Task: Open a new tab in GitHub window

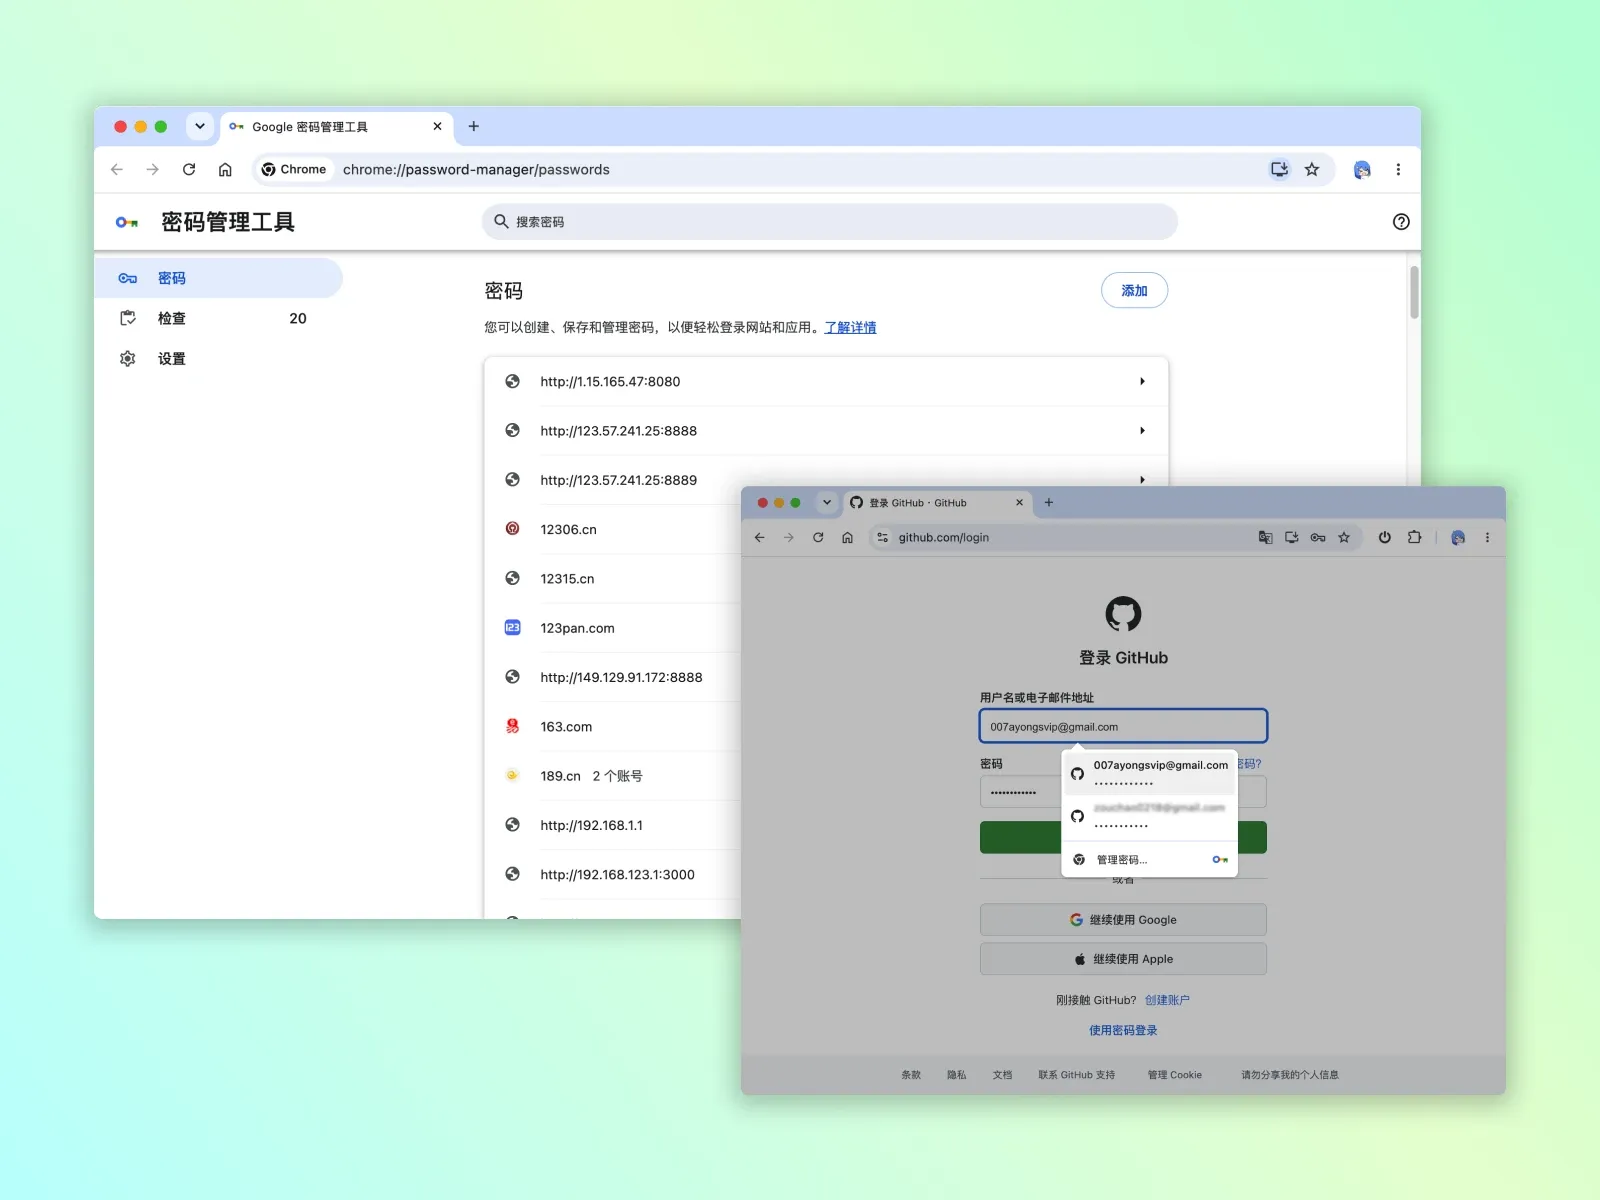Action: [x=1049, y=502]
